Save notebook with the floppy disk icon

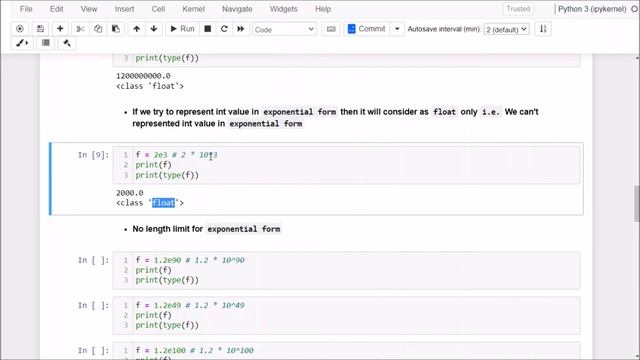click(x=40, y=29)
